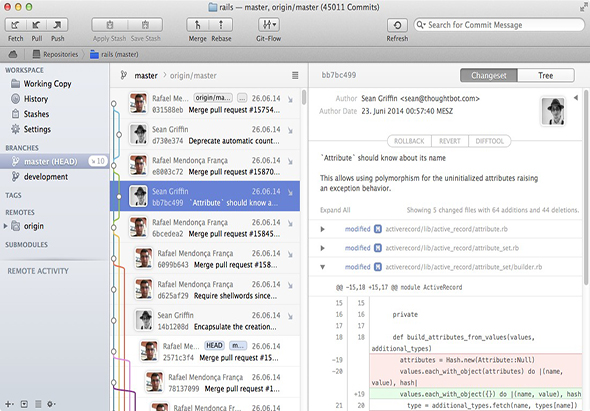Screen dimensions: 590x411
Task: Click the Rebase toolbar icon
Action: 221,25
